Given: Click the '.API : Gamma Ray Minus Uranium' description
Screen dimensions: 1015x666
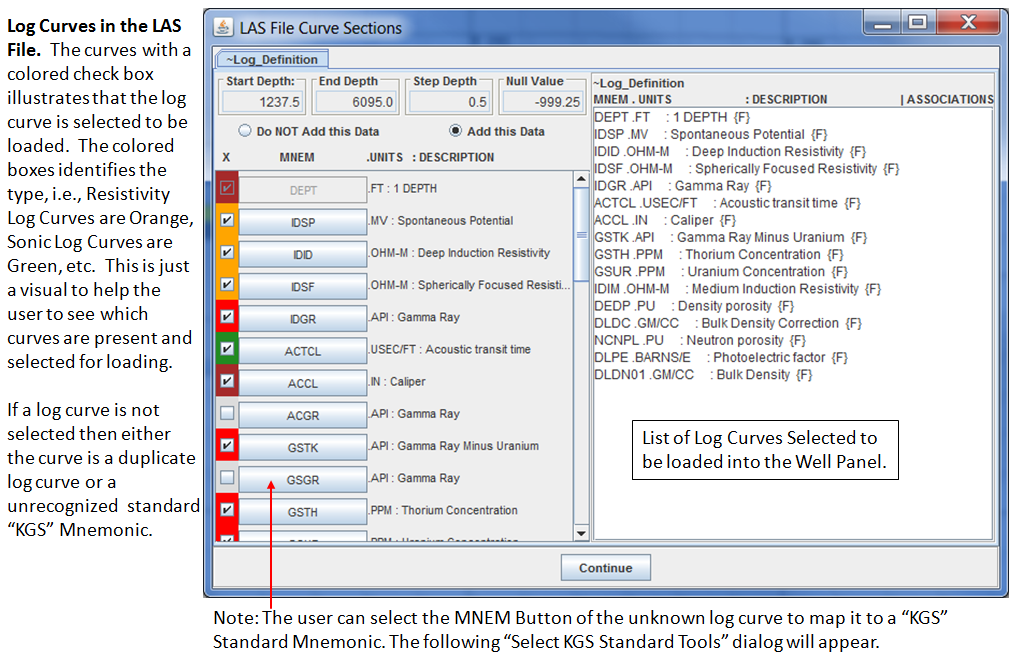Looking at the screenshot, I should coord(454,445).
